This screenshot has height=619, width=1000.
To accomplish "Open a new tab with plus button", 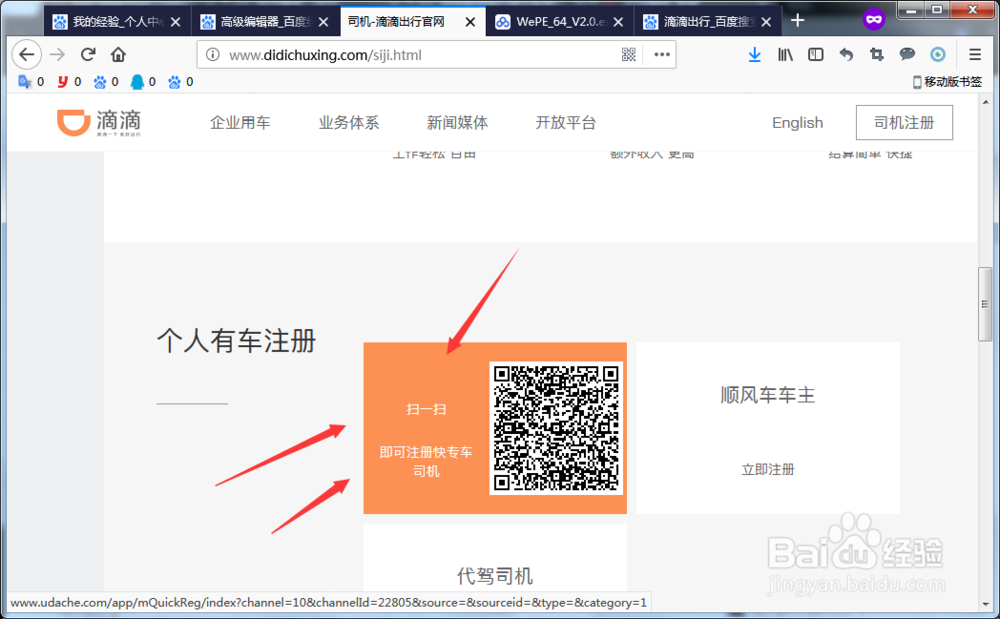I will [x=797, y=20].
